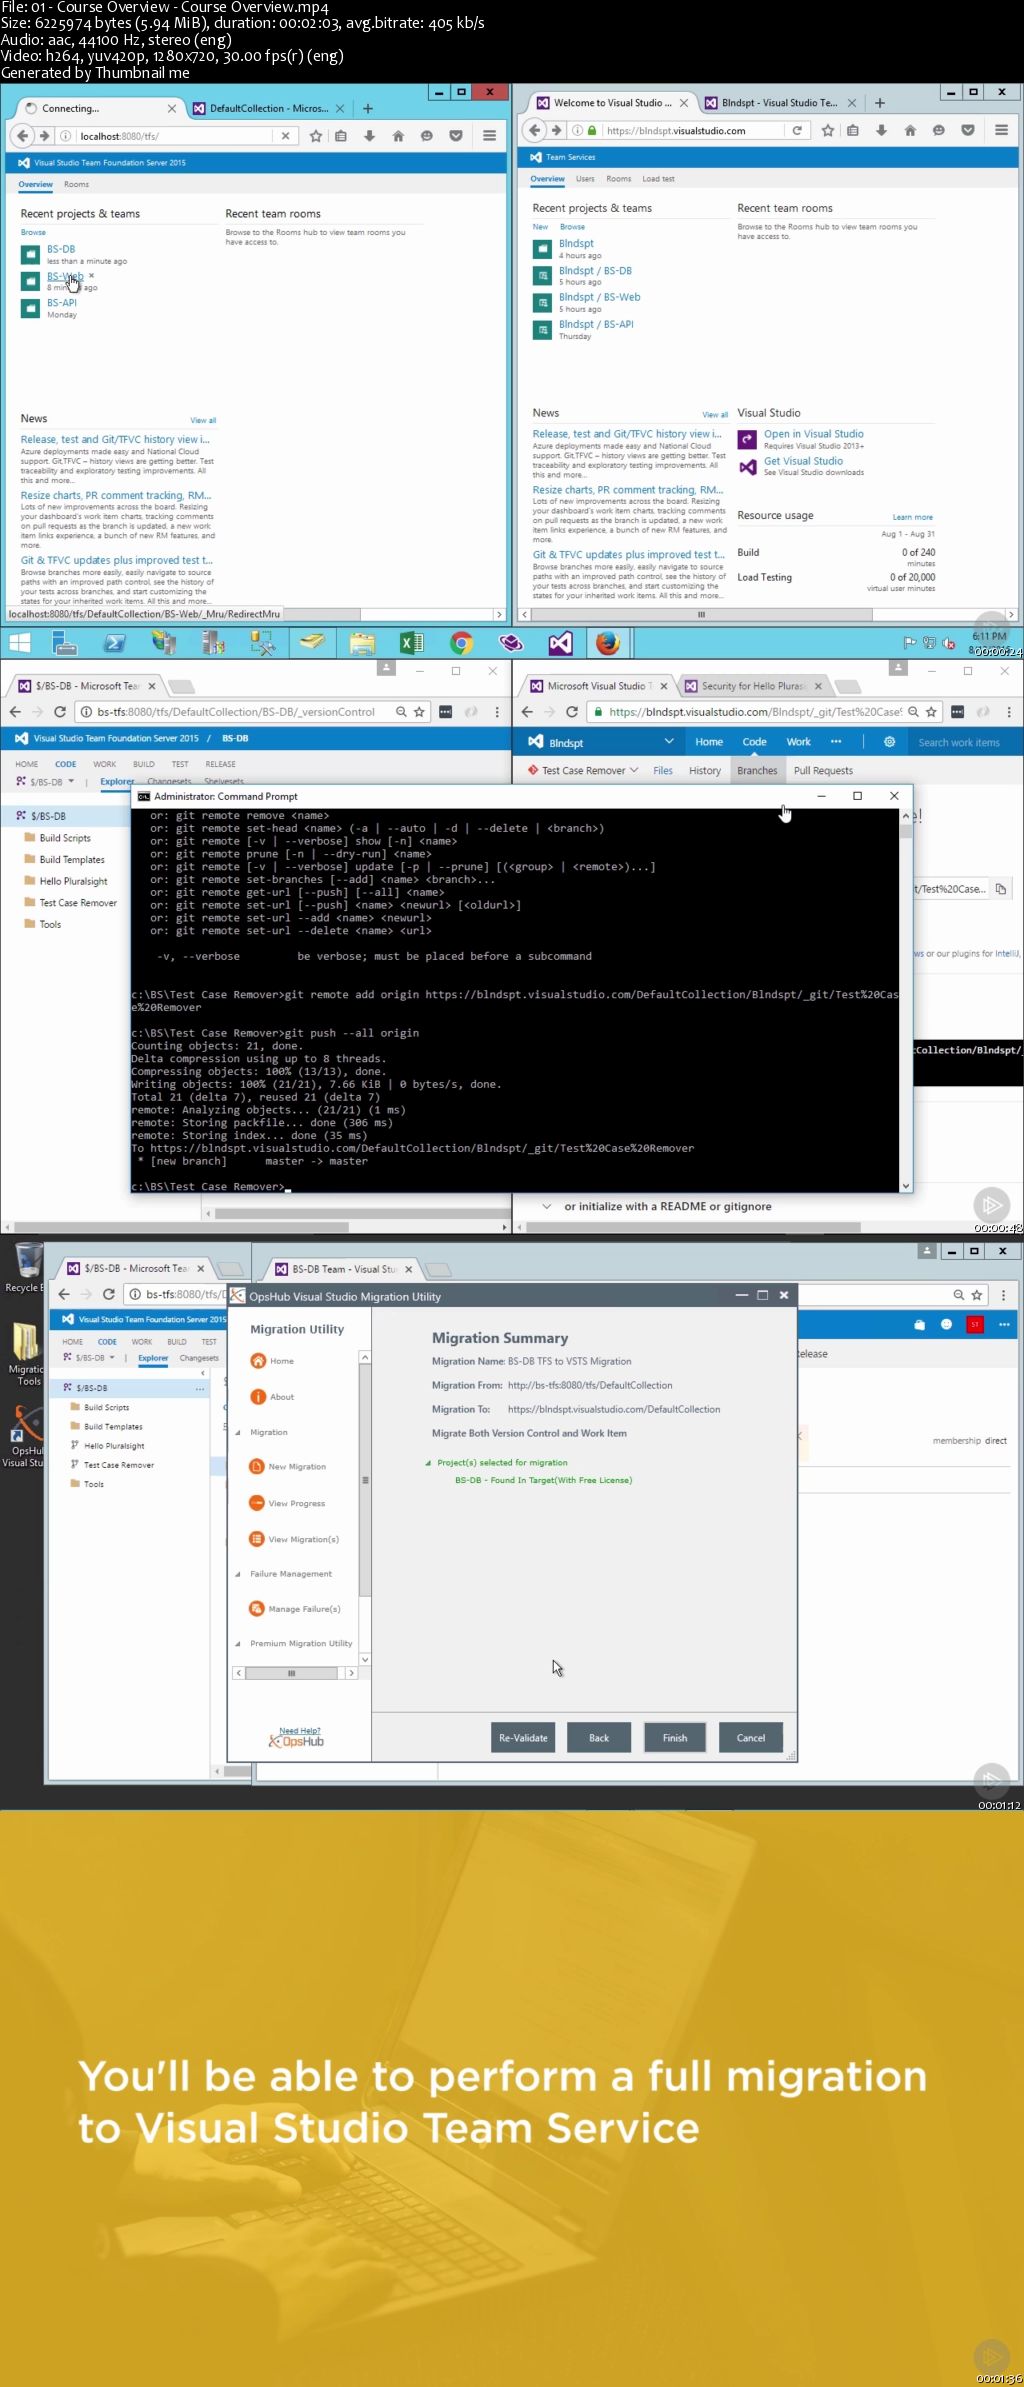Open the Blndspt / BS-Web project link

599,297
